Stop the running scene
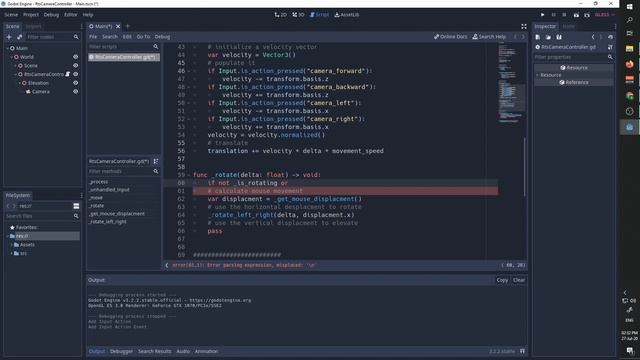Image resolution: width=640 pixels, height=360 pixels. 564,15
